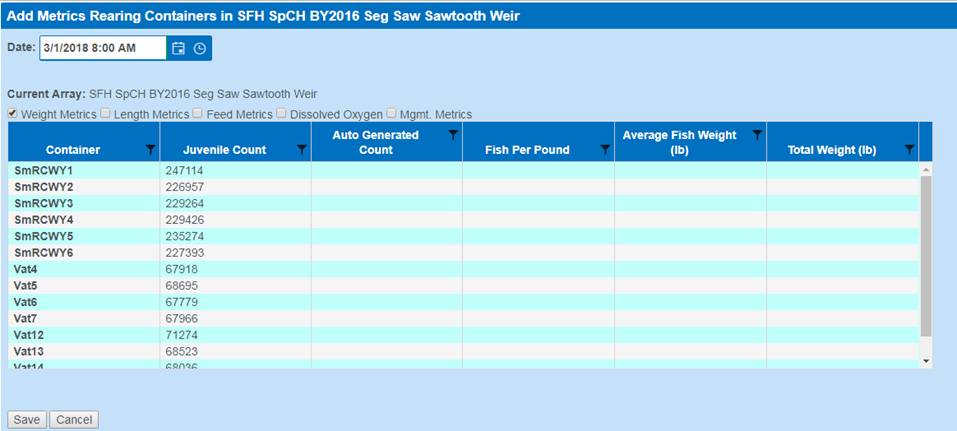The image size is (957, 431).
Task: Click the Total Weight filter icon
Action: tap(909, 150)
